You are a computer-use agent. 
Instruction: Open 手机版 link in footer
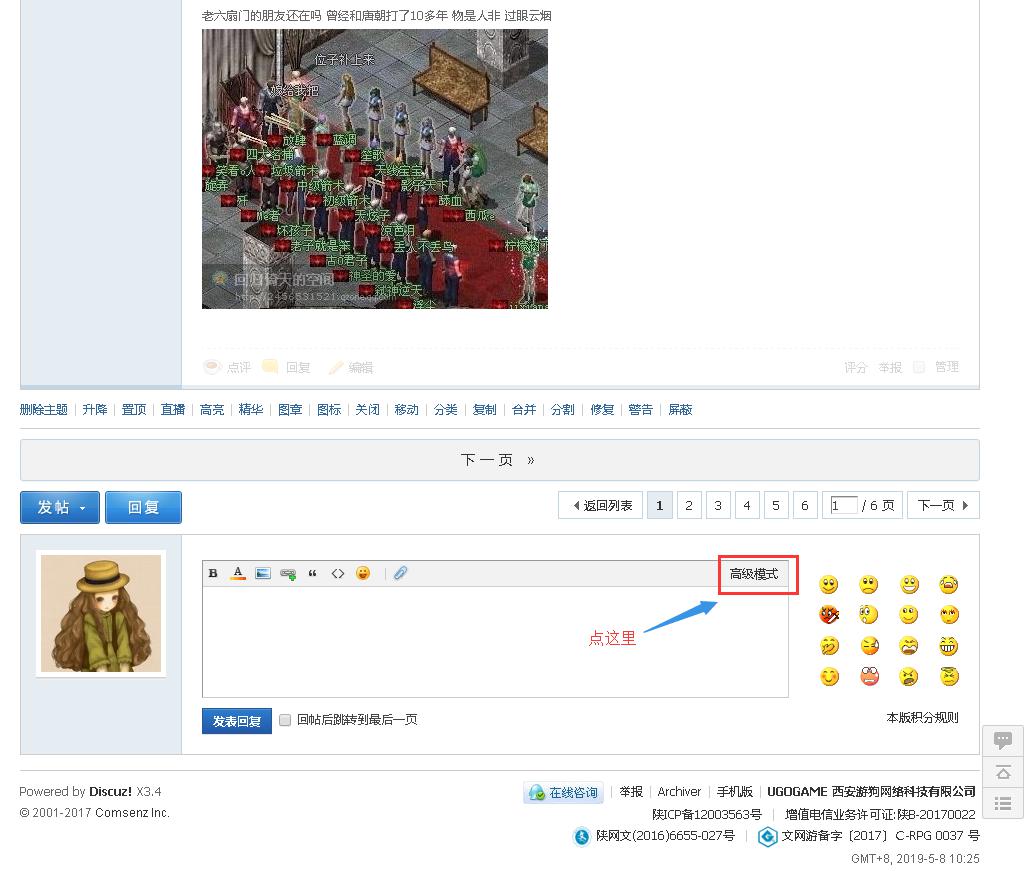[x=735, y=791]
